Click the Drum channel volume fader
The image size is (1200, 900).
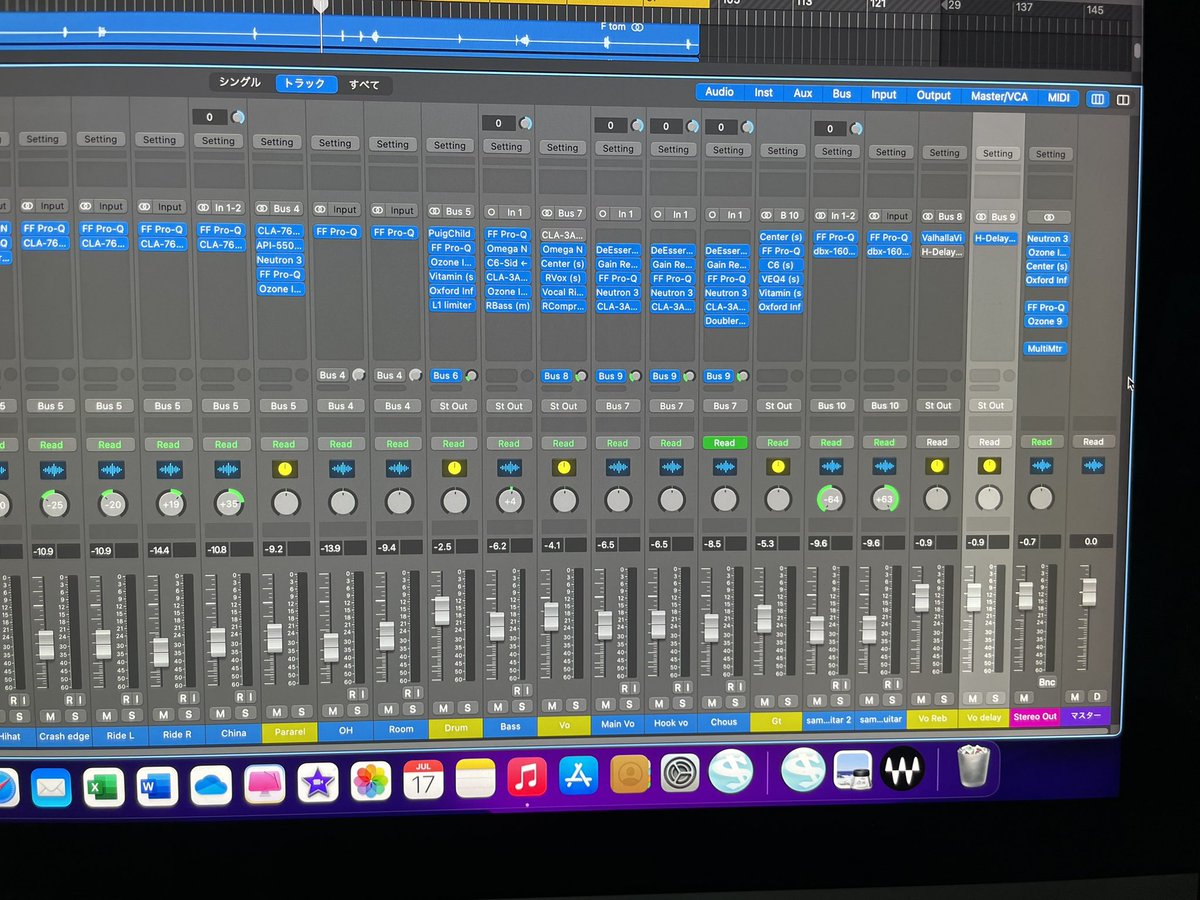441,611
